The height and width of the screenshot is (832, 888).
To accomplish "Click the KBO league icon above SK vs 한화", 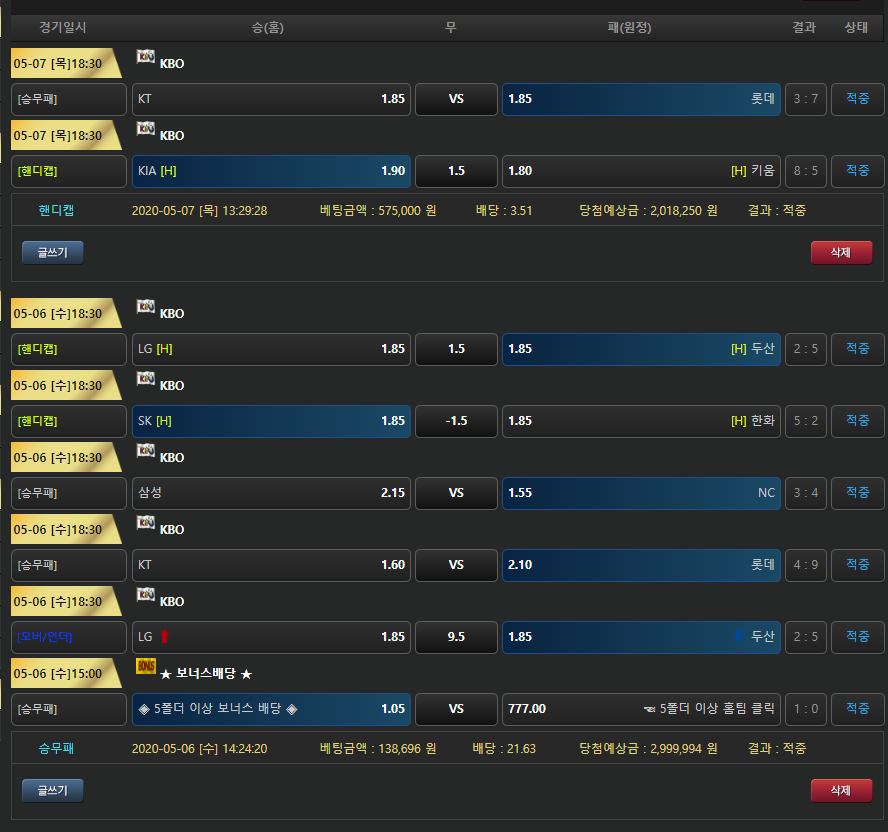I will pyautogui.click(x=146, y=378).
